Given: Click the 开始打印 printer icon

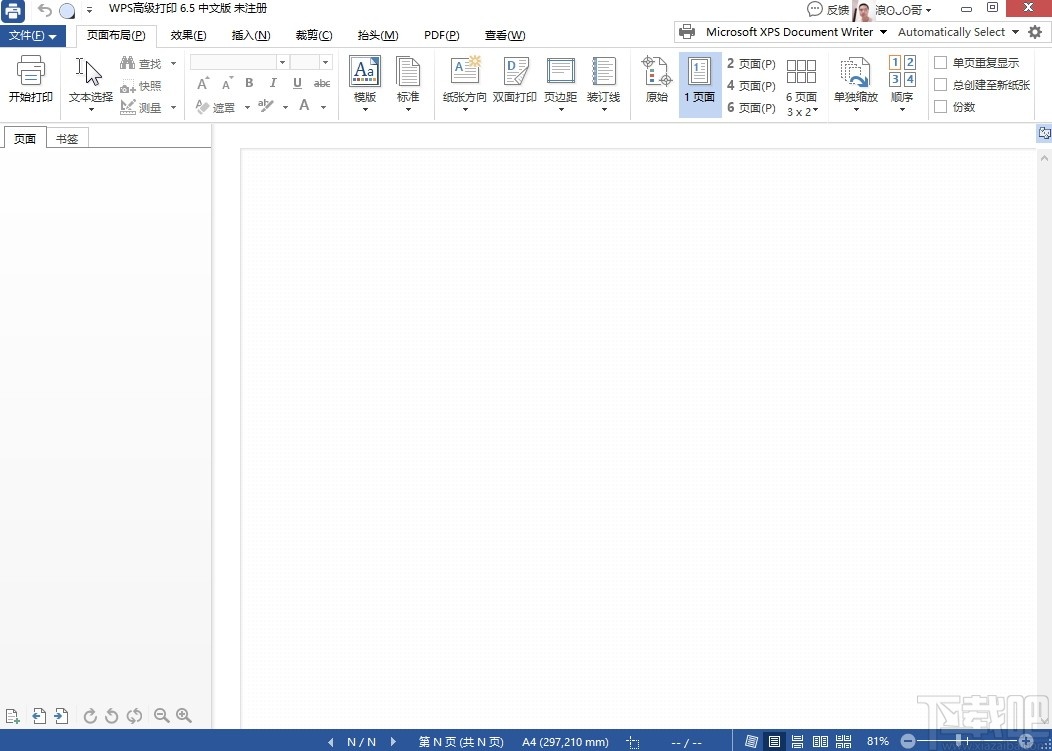Looking at the screenshot, I should click(x=30, y=70).
